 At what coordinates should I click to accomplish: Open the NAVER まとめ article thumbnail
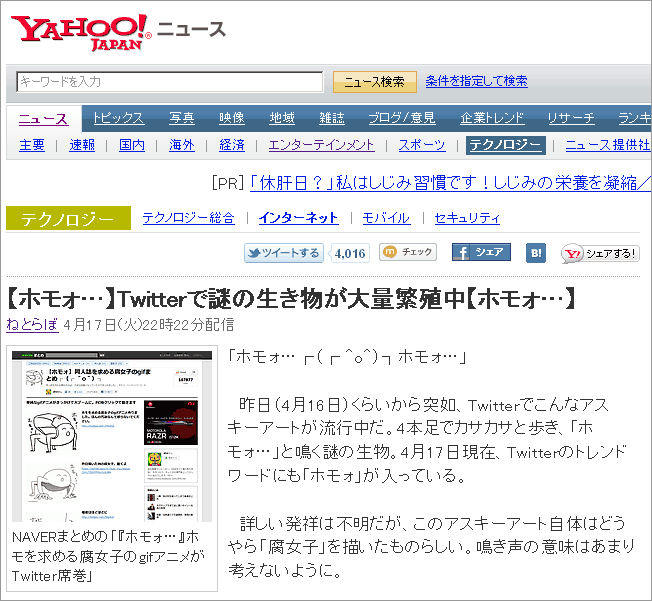pyautogui.click(x=112, y=436)
